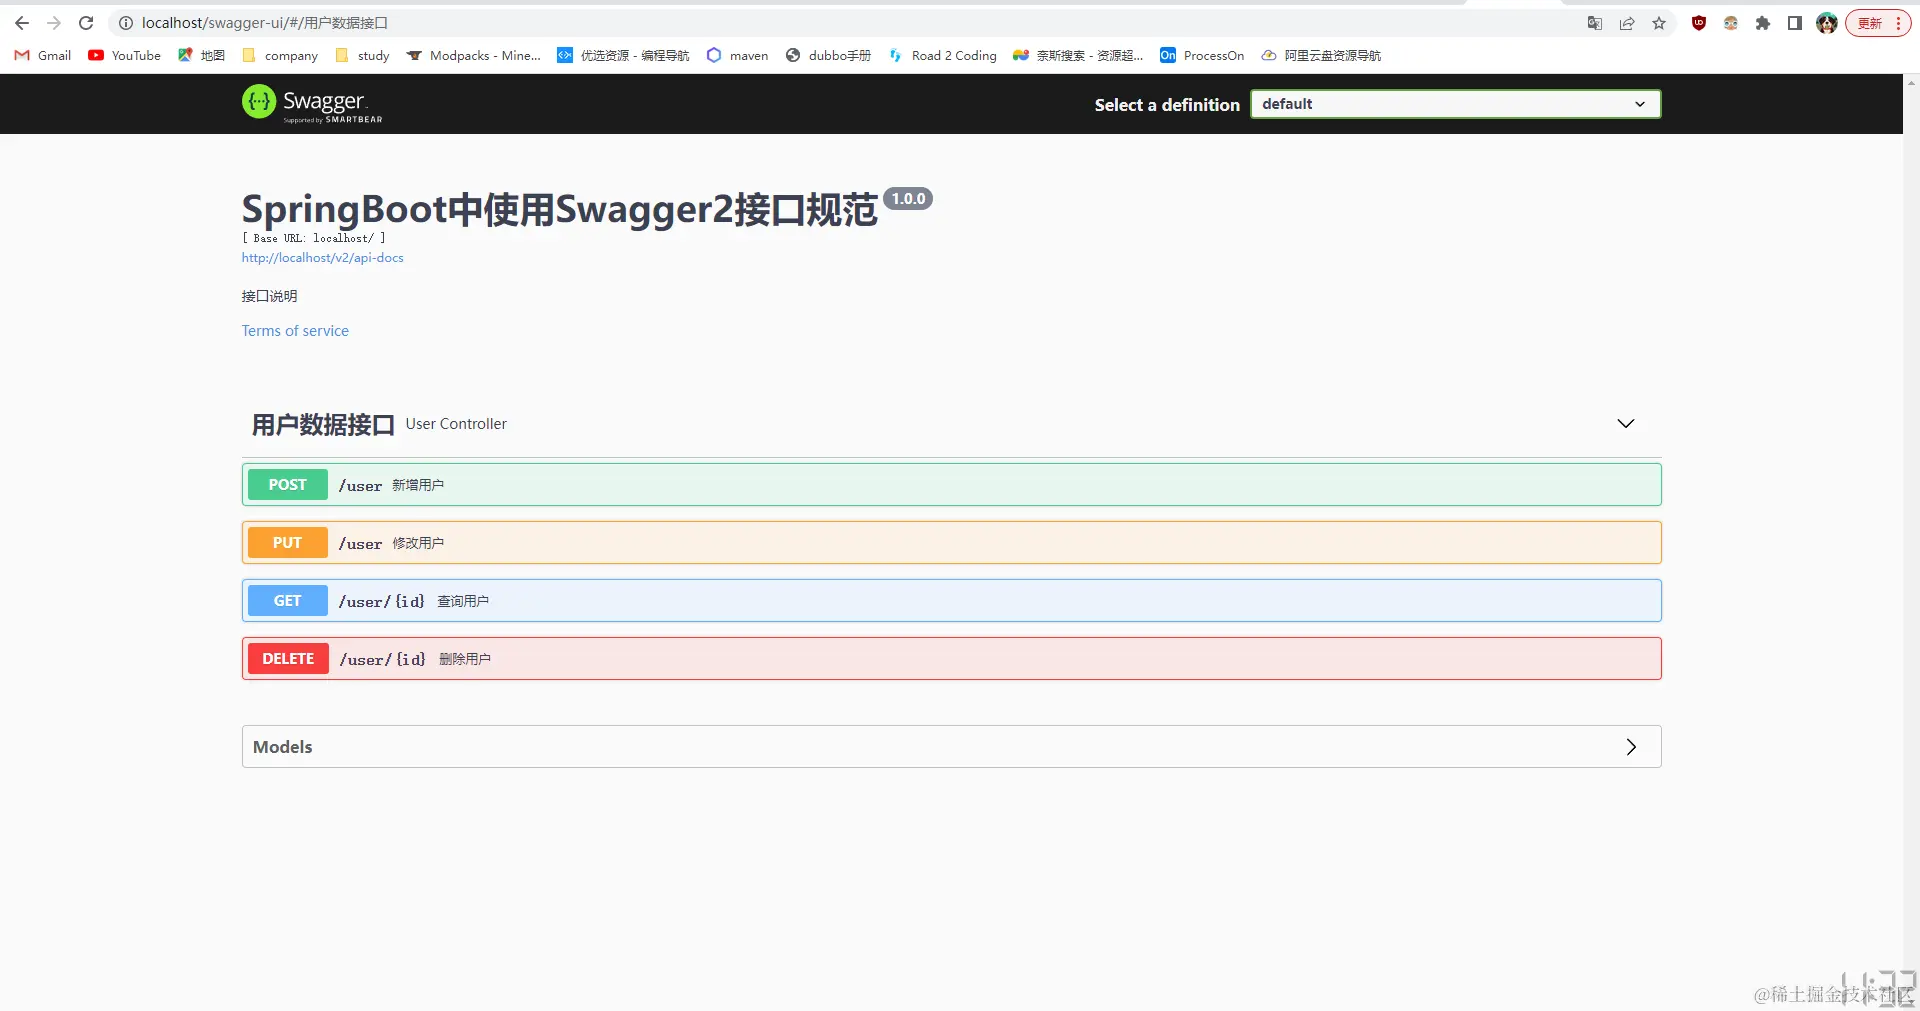Expand the Models section
This screenshot has width=1920, height=1011.
[951, 747]
